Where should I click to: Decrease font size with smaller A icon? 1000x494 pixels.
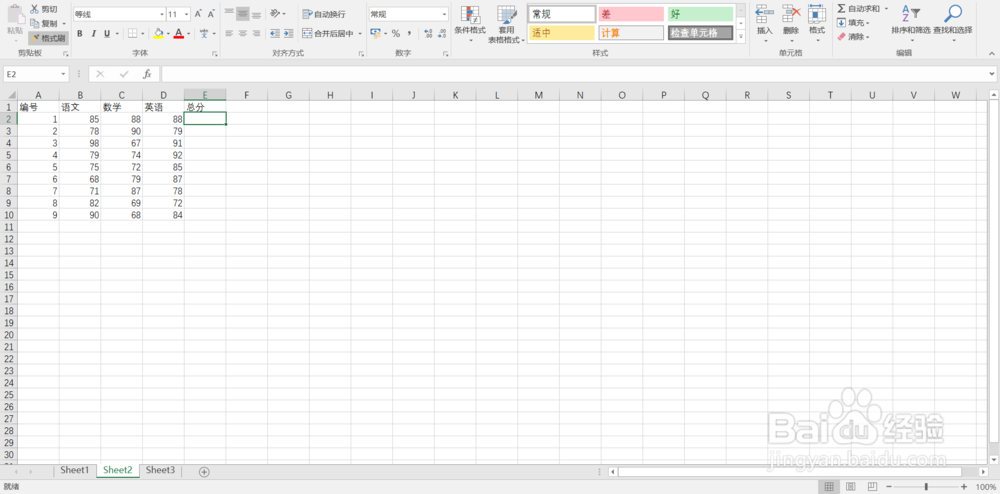point(210,13)
